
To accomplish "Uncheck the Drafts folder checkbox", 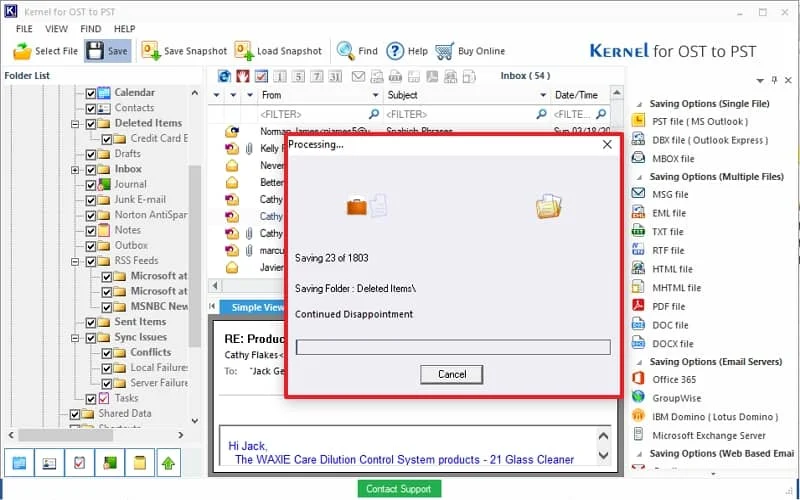I will click(x=90, y=155).
